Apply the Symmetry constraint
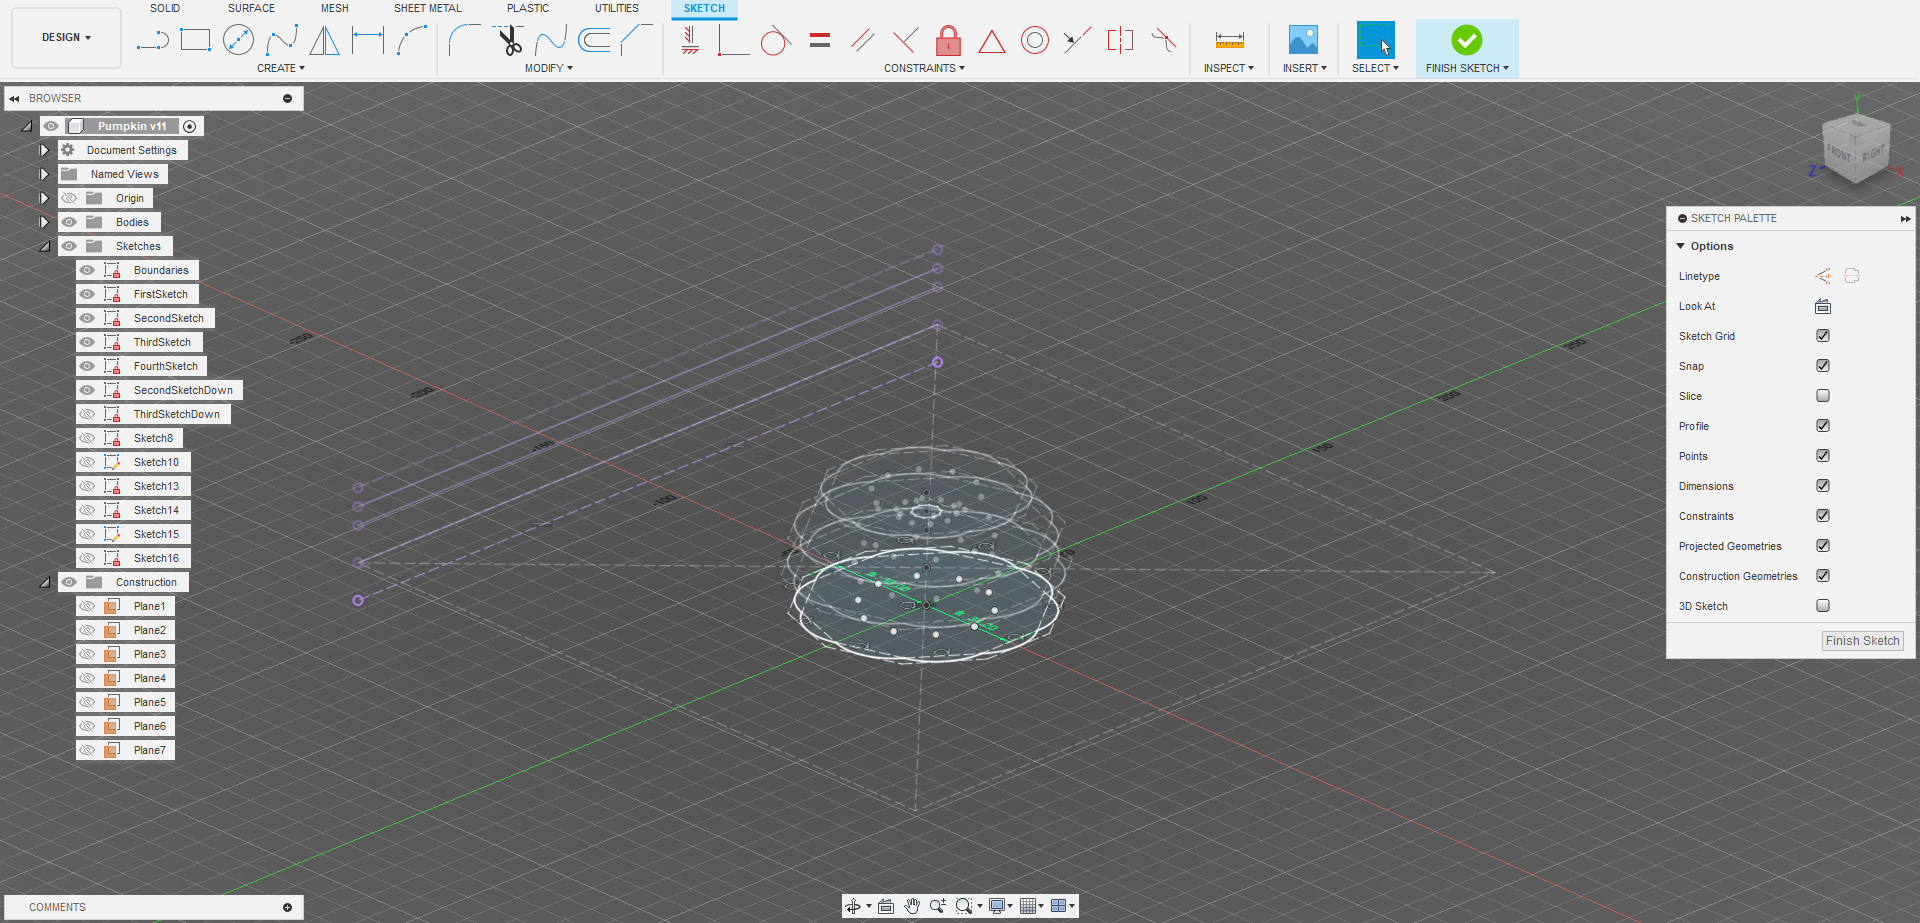 pyautogui.click(x=1120, y=40)
